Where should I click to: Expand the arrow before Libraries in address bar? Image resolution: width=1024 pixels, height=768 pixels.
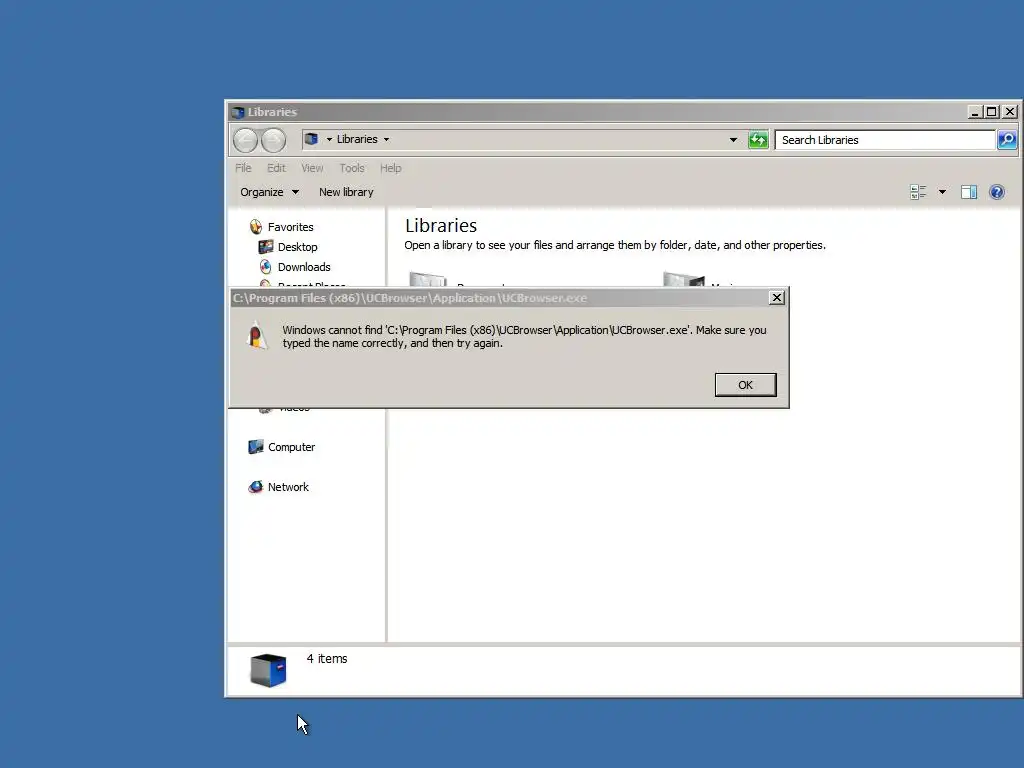pos(329,139)
